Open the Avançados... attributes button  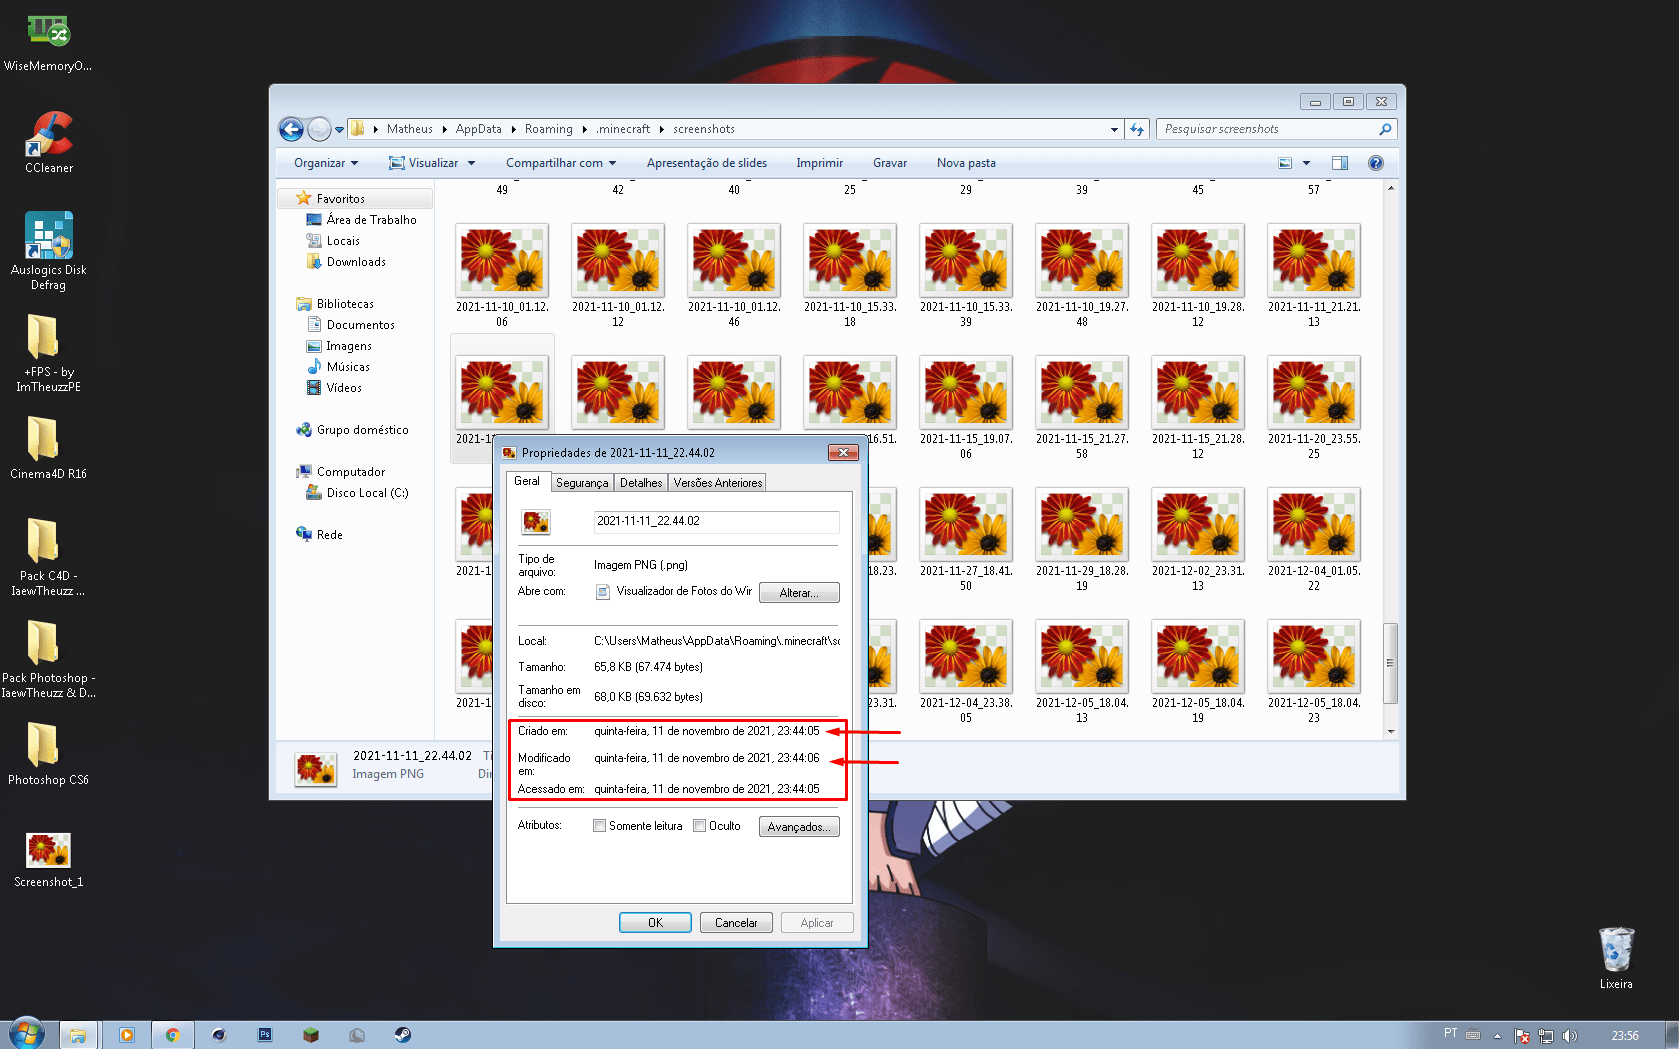click(x=799, y=827)
